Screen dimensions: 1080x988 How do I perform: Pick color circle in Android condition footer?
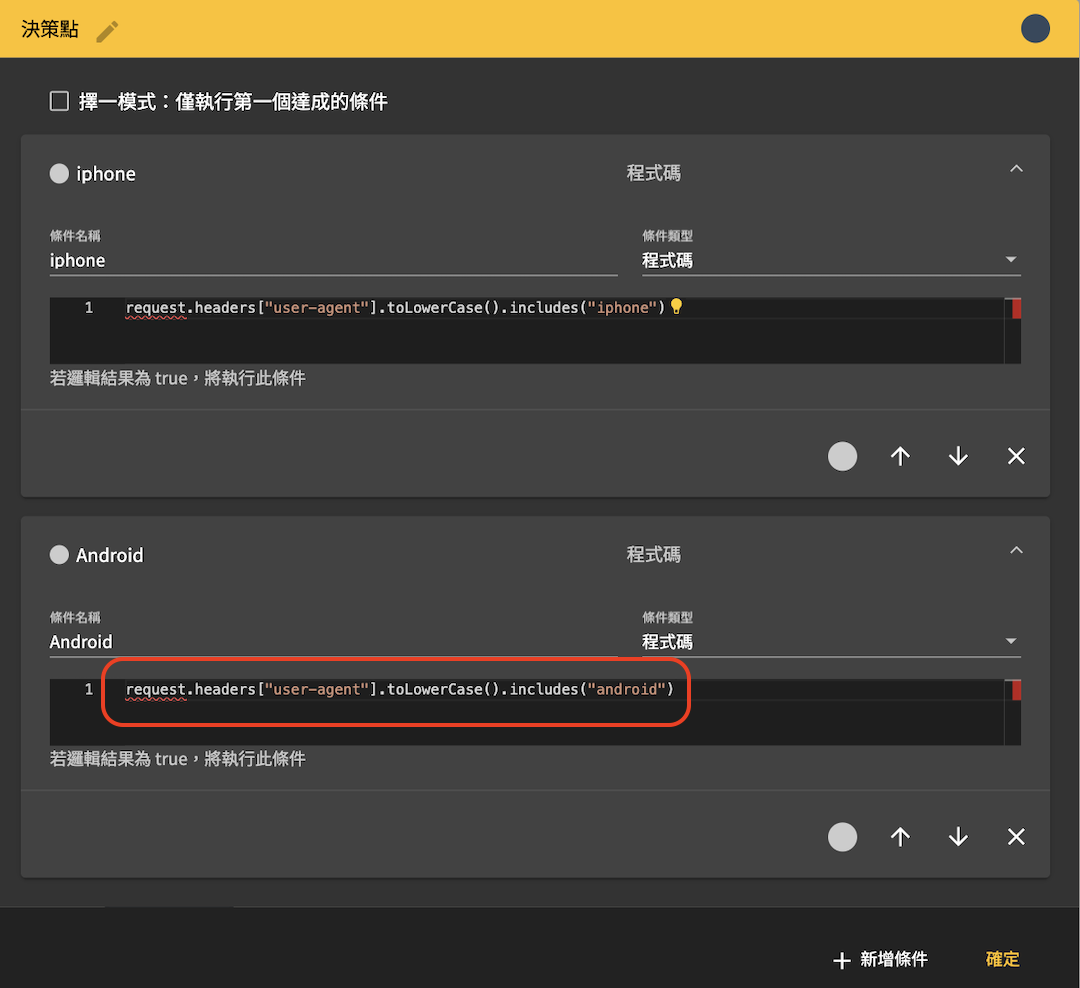842,837
